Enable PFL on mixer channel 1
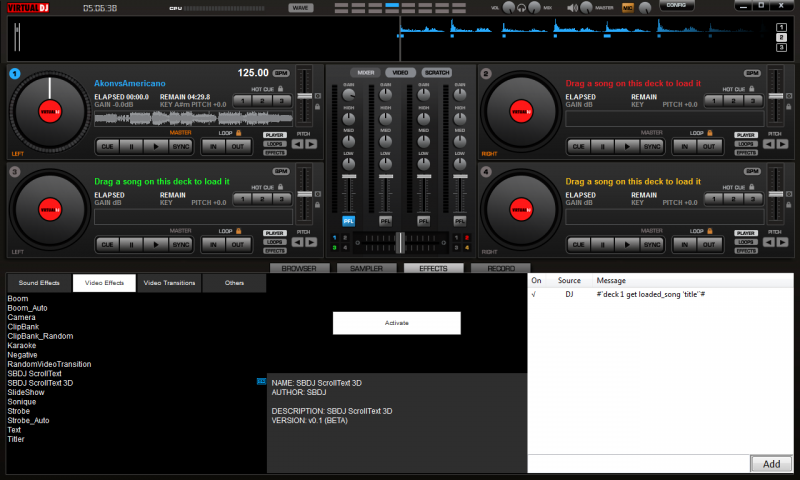 pyautogui.click(x=348, y=221)
